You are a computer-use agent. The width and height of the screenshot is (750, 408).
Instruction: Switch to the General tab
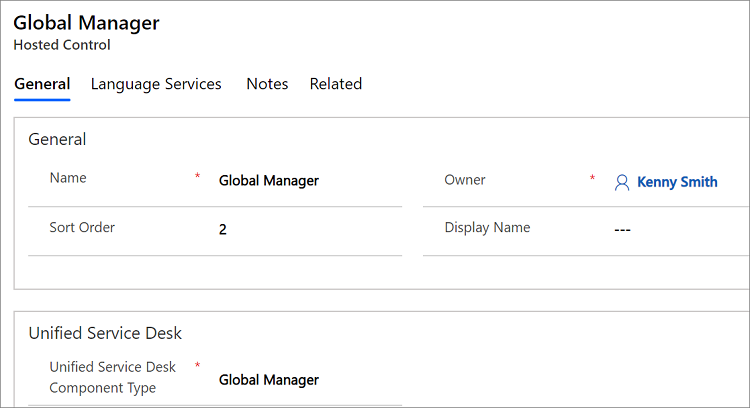tap(42, 84)
